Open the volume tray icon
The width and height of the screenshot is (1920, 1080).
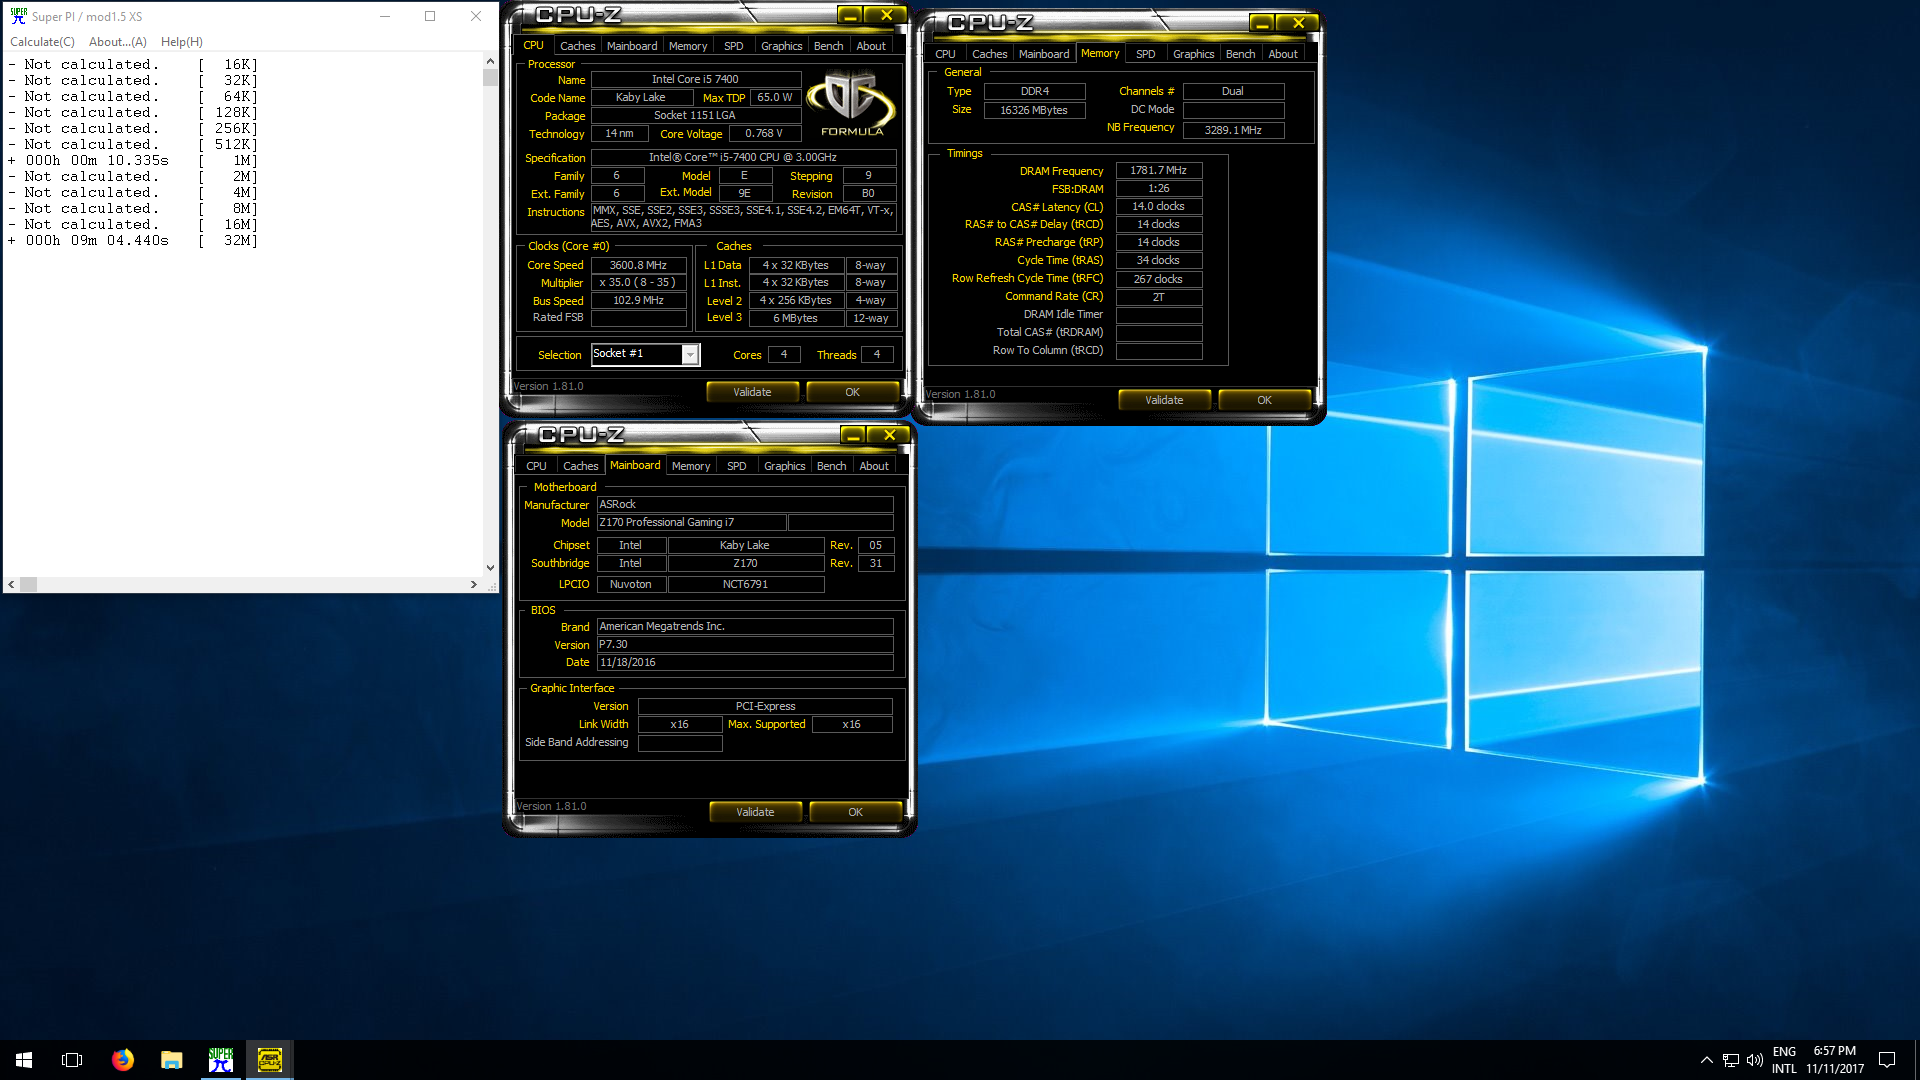click(x=1754, y=1060)
